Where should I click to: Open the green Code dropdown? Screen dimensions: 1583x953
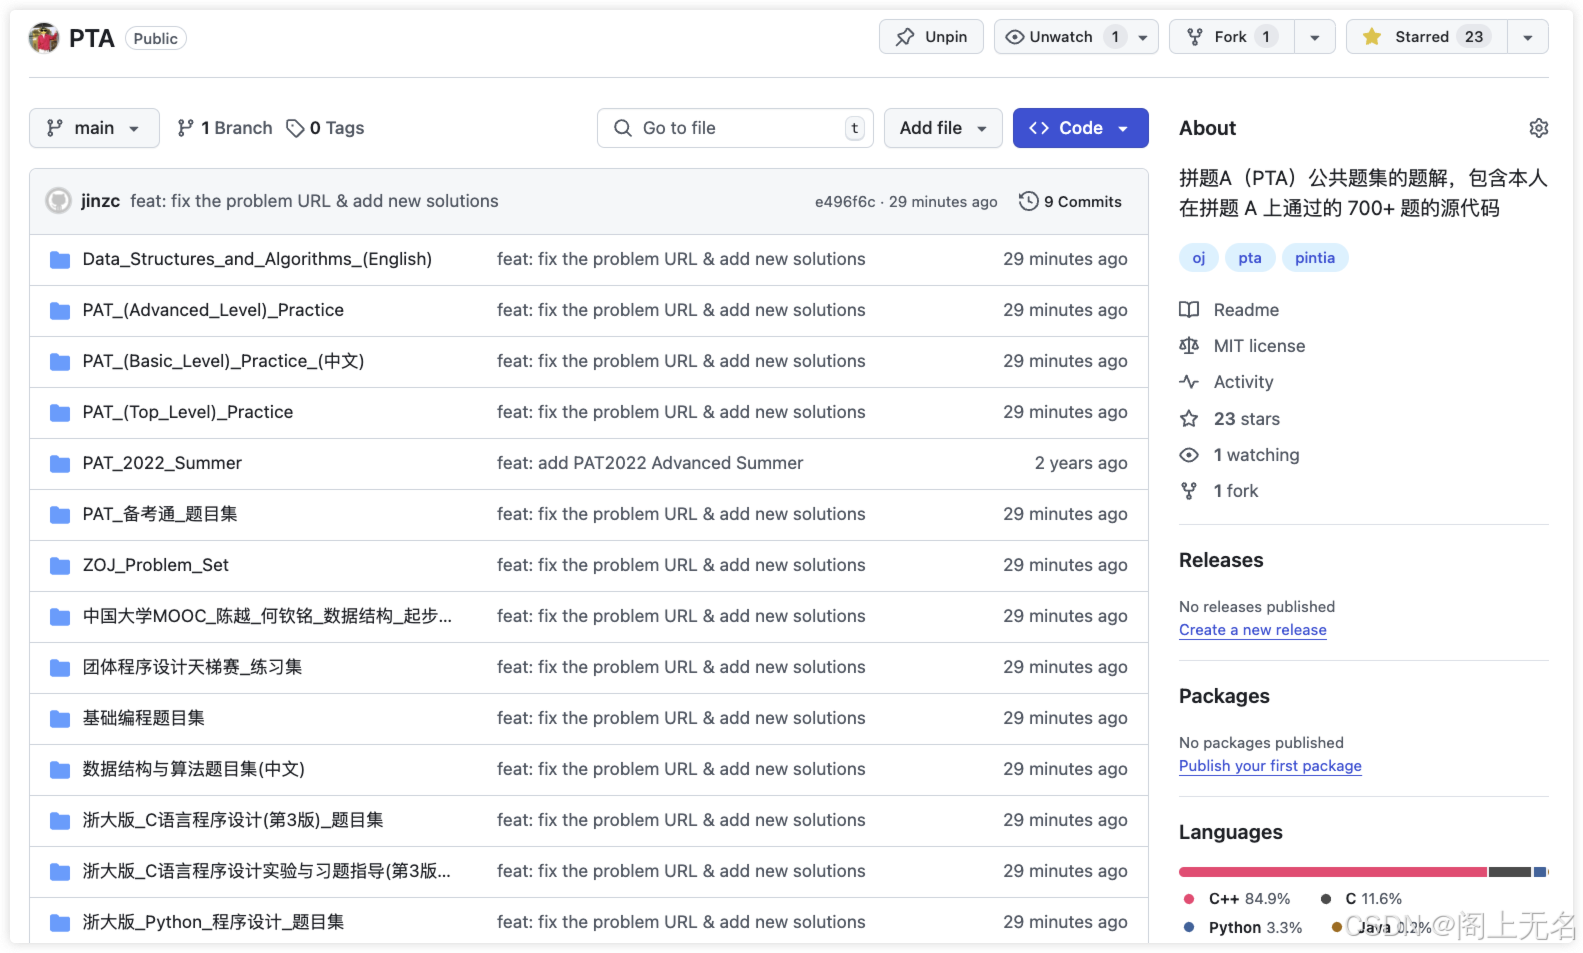click(x=1080, y=128)
